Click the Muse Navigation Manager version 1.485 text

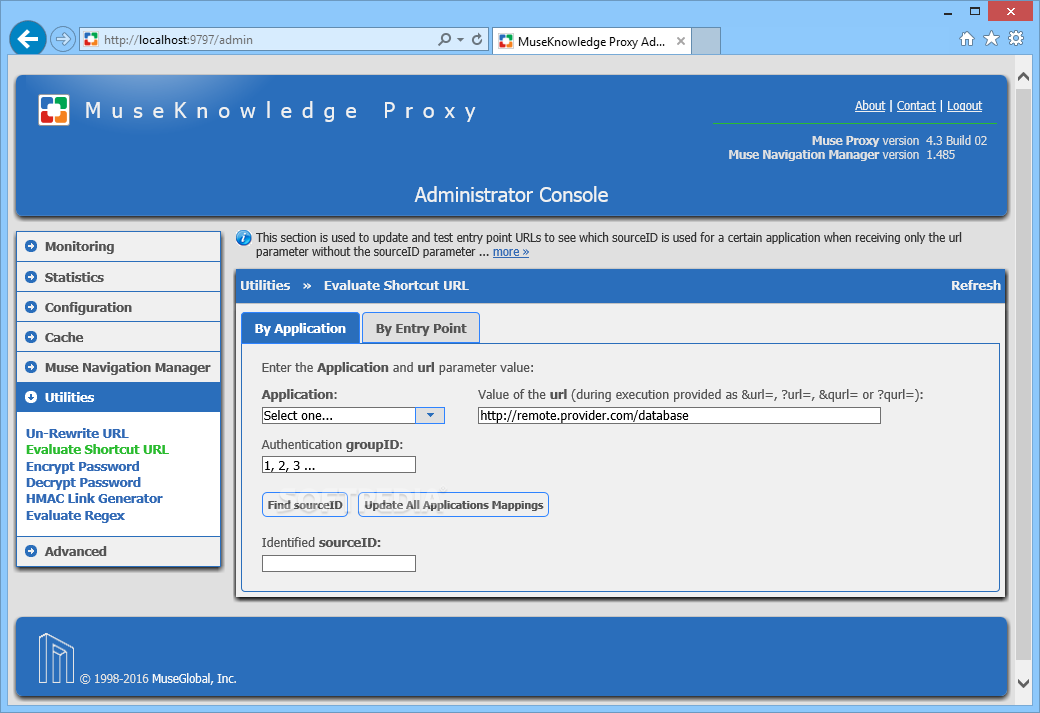(842, 155)
